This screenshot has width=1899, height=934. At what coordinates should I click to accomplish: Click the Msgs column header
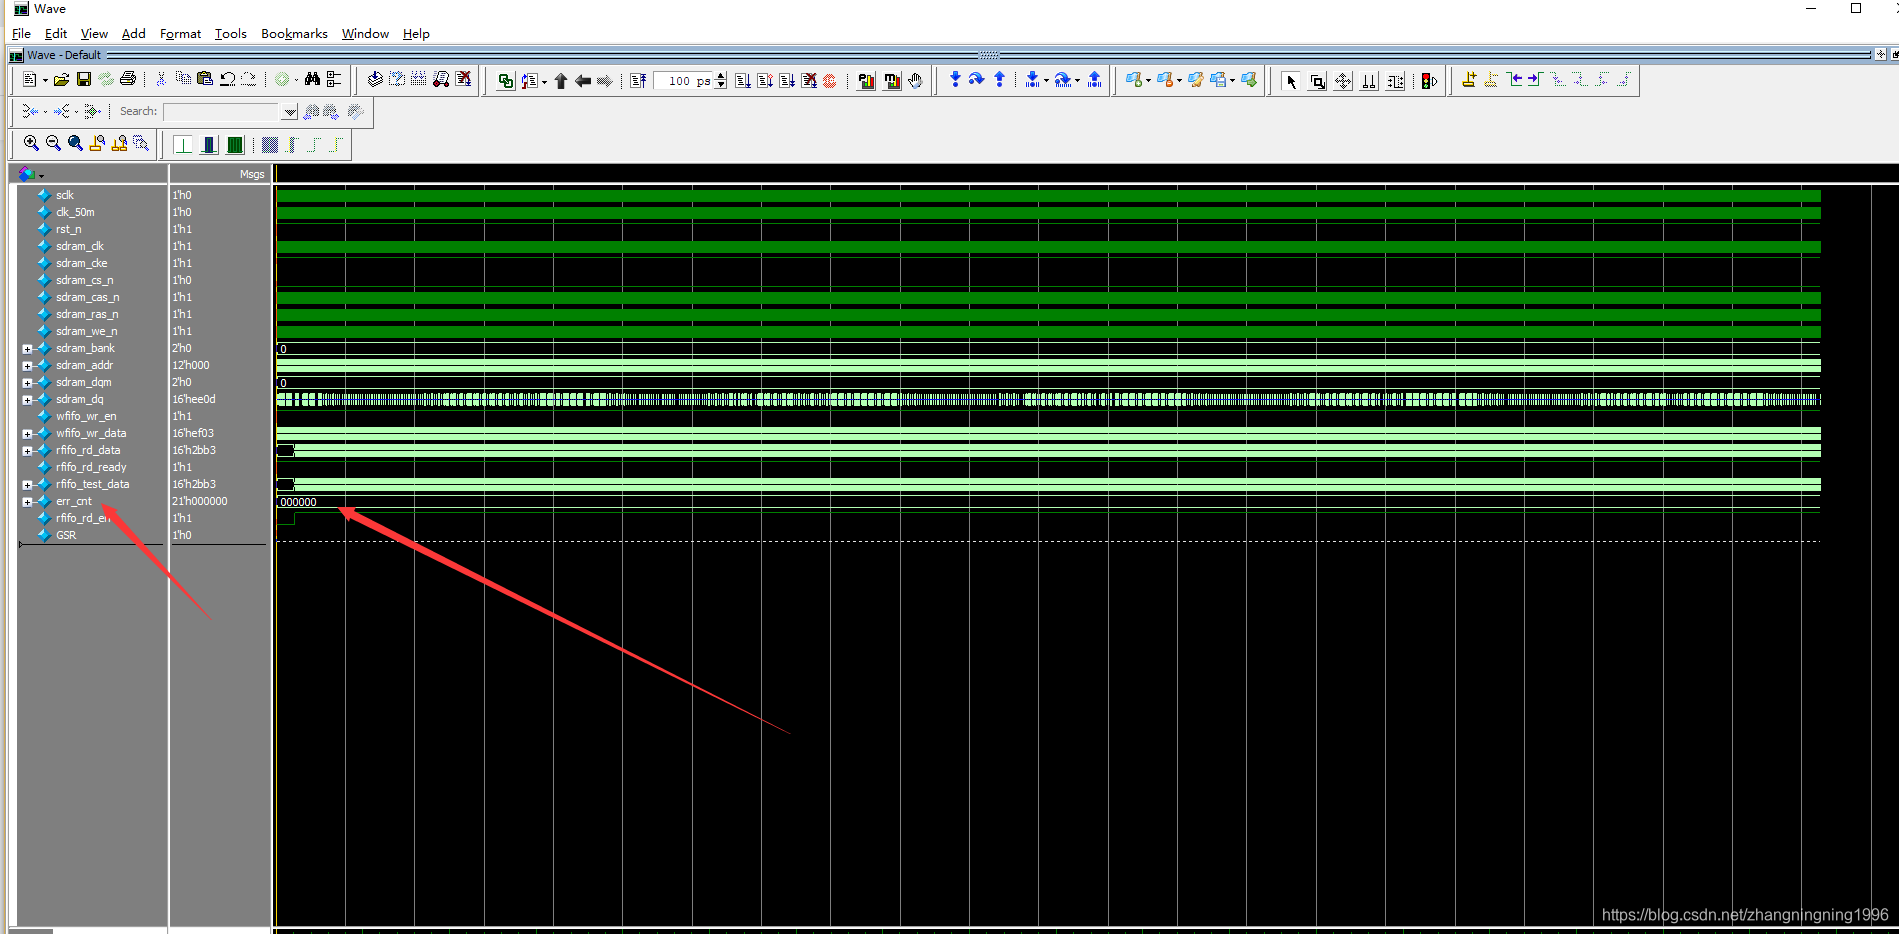(252, 174)
